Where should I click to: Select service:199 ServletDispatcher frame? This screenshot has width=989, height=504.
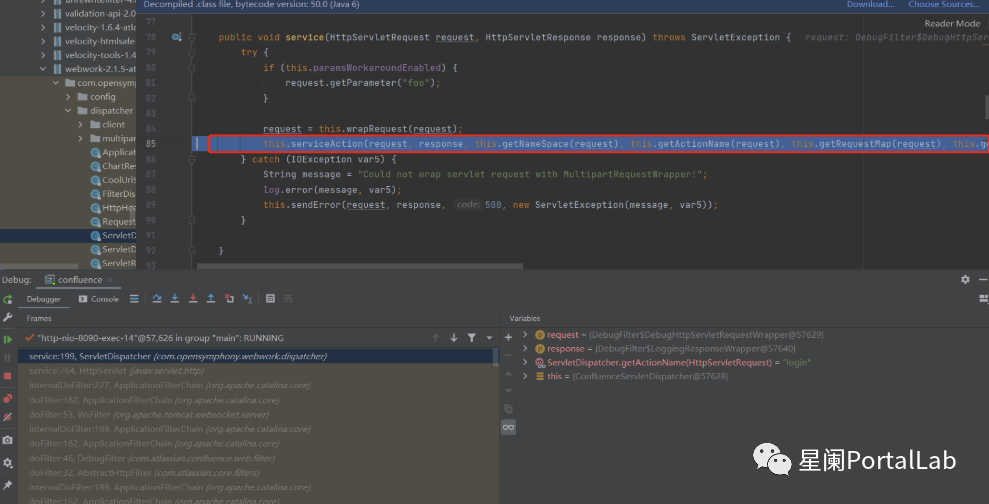click(257, 356)
